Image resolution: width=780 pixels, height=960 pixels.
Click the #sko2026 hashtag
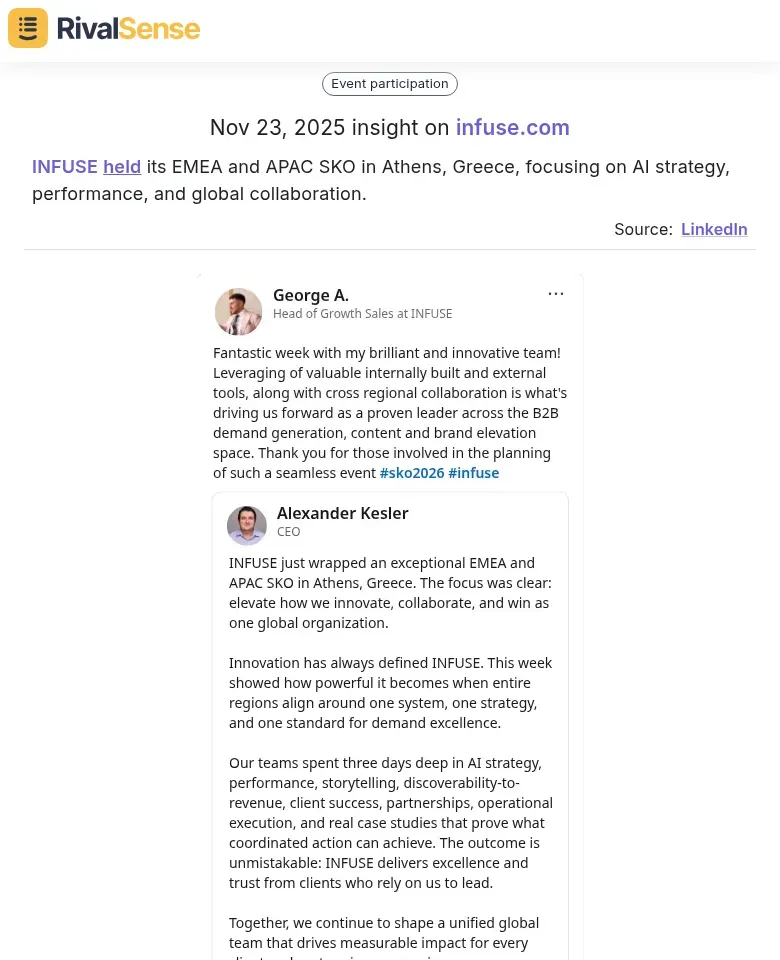[411, 472]
